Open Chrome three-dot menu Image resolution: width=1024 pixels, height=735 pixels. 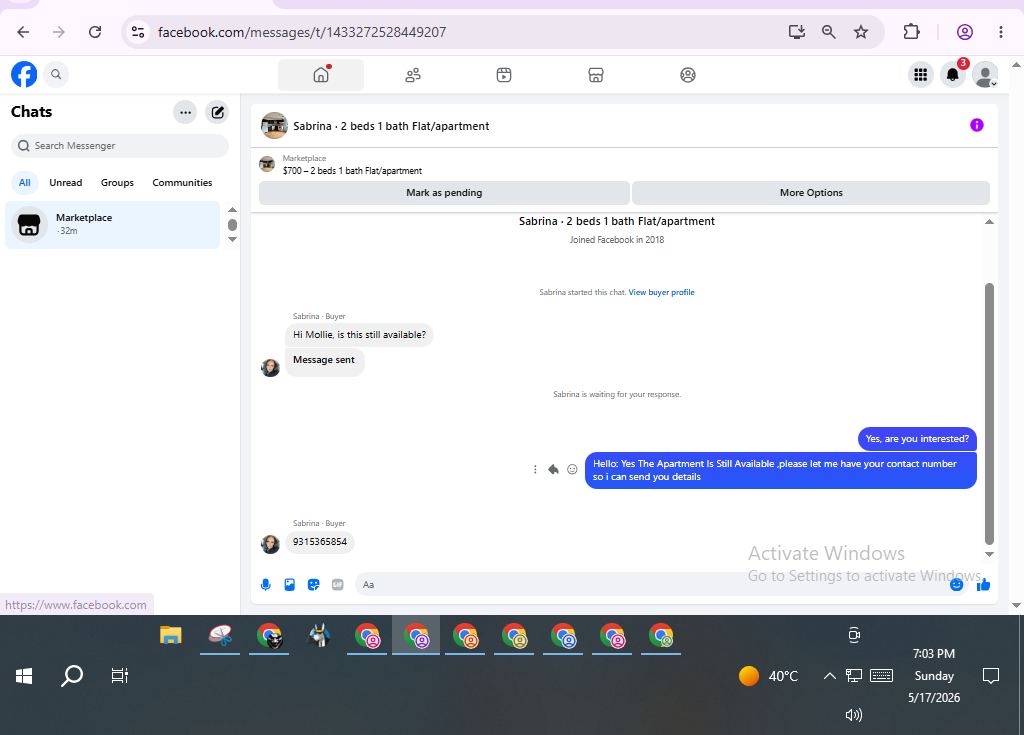pos(1000,32)
